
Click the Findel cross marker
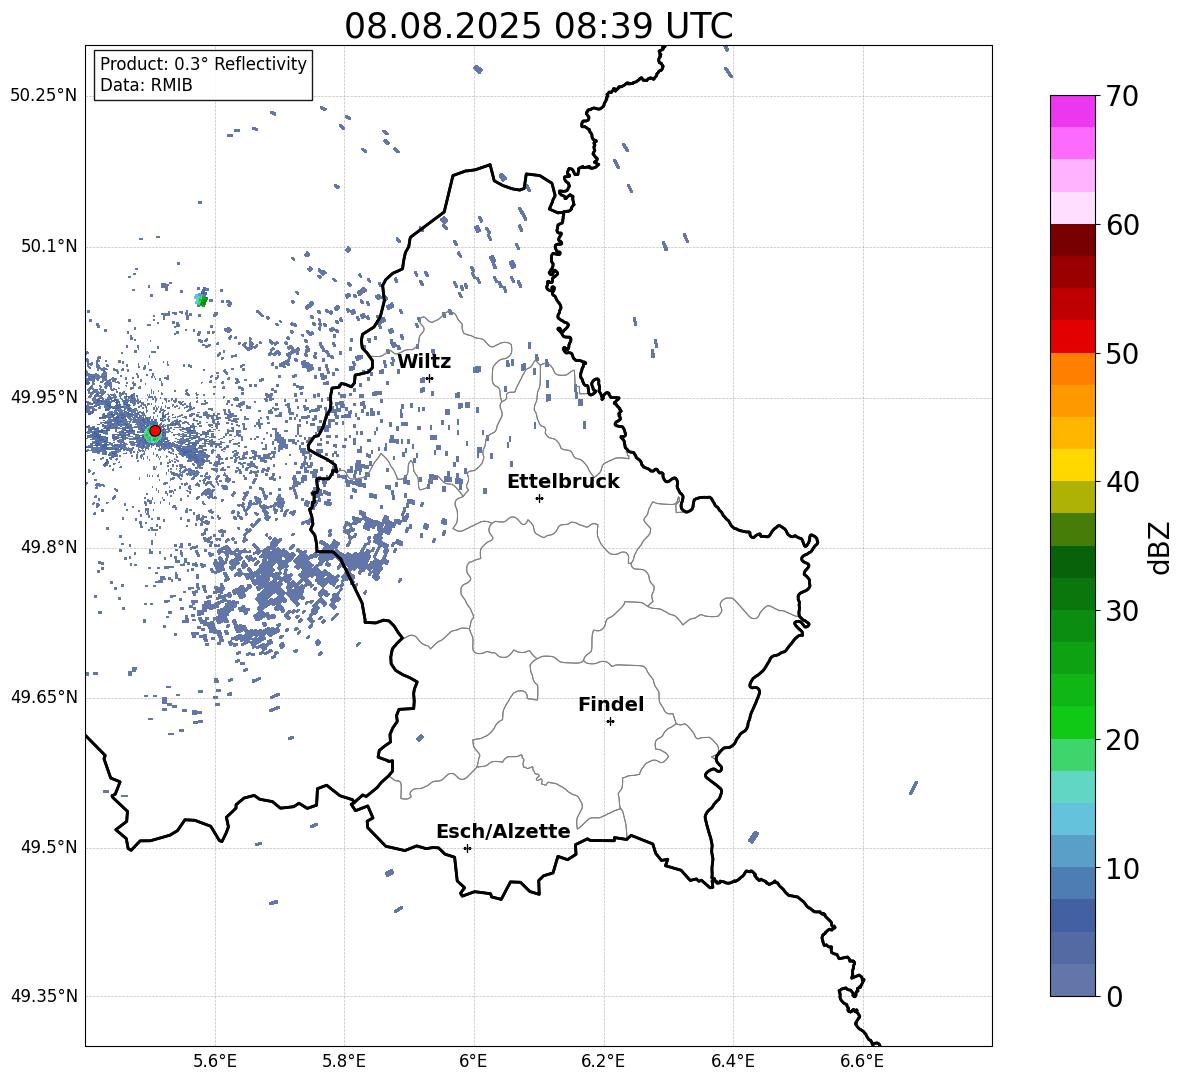tap(610, 722)
